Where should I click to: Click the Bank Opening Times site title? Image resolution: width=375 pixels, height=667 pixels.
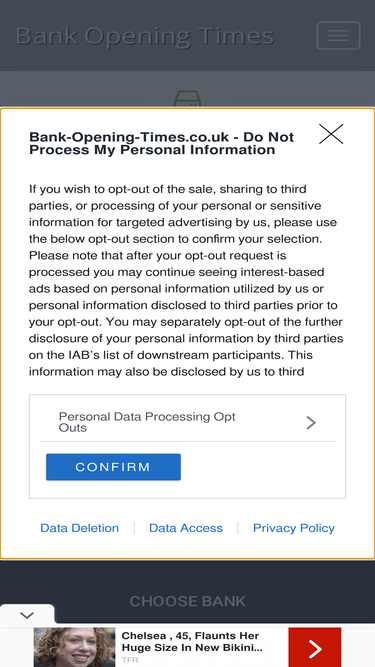click(x=145, y=36)
